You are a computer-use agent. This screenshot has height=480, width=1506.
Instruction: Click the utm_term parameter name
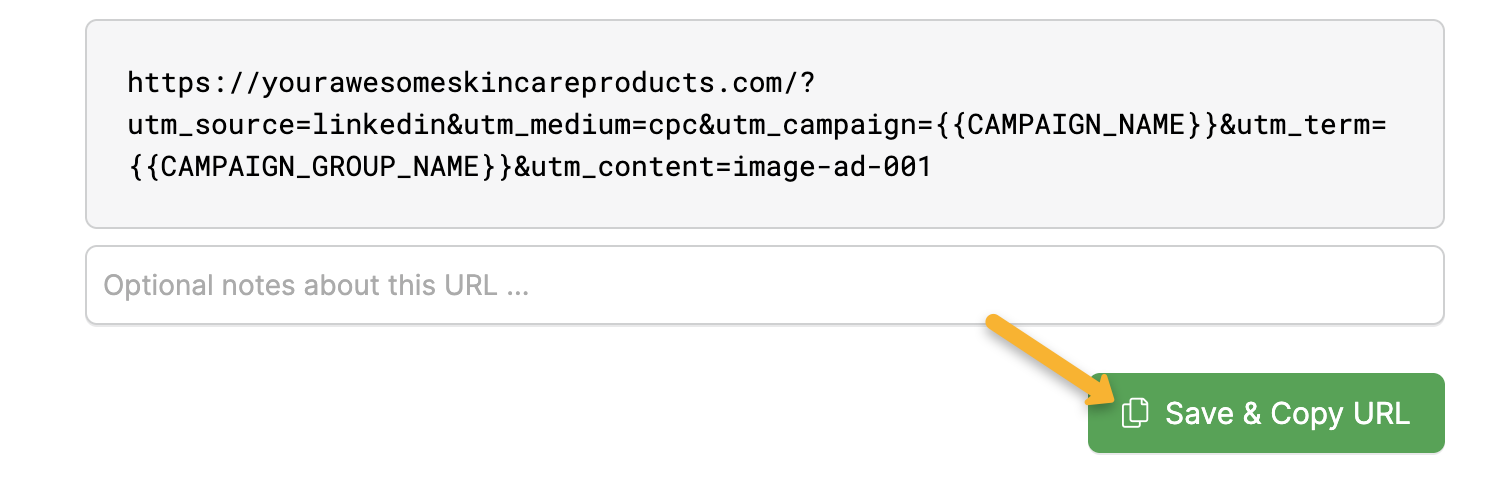point(1302,124)
